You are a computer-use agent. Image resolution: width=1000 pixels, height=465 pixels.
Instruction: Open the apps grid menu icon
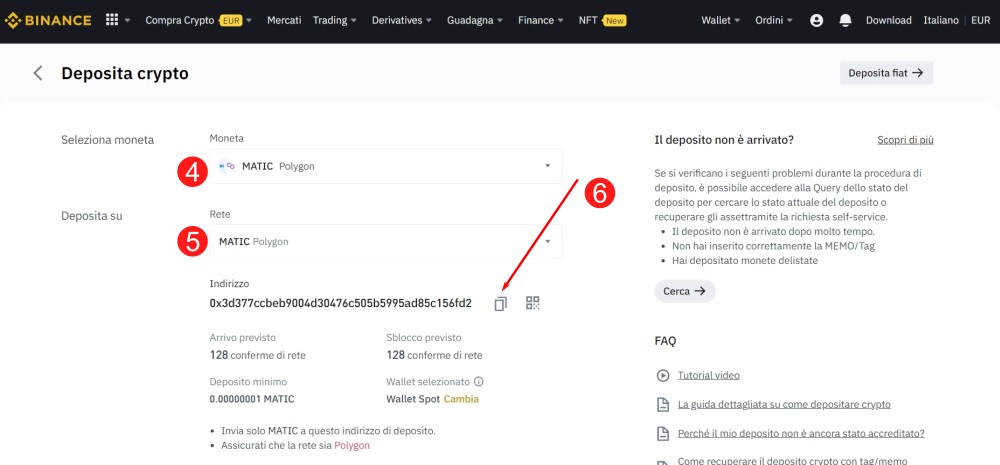[112, 20]
